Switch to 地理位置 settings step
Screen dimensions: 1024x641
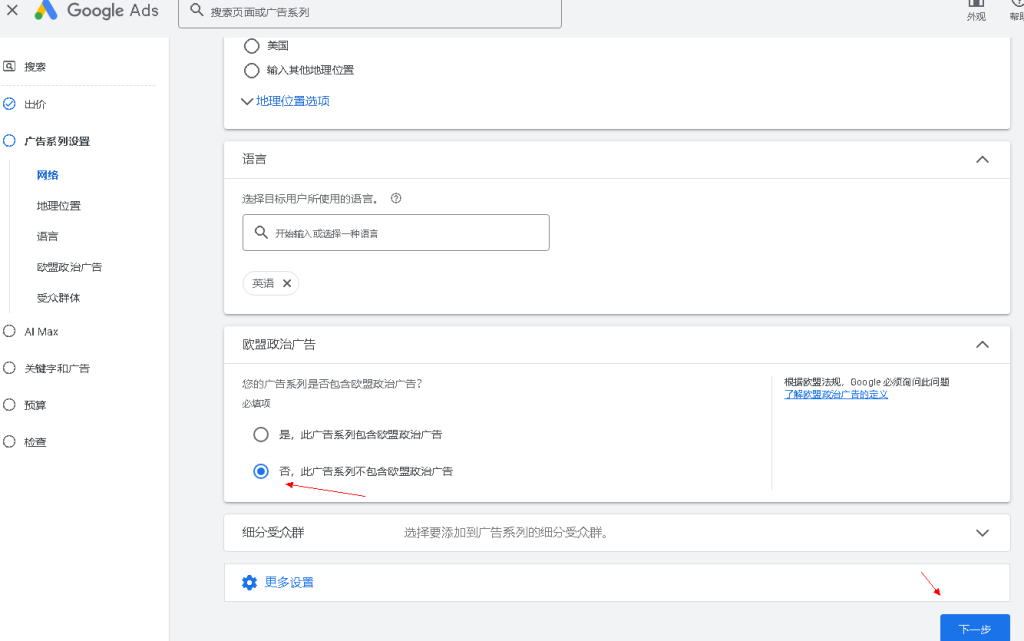tap(56, 205)
